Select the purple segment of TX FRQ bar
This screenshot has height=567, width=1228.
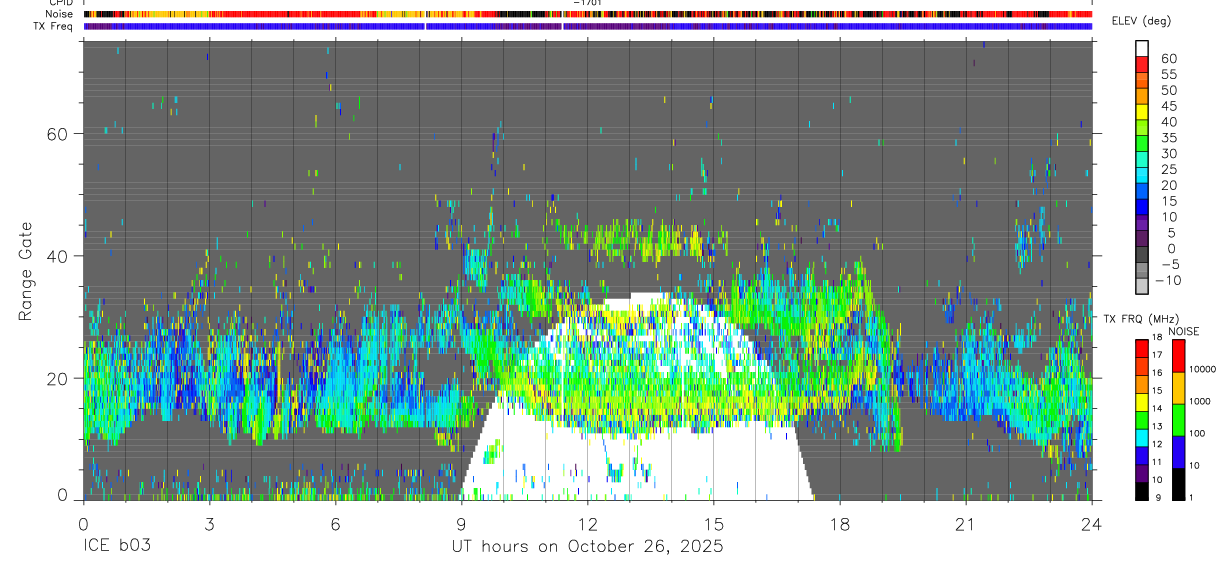pyautogui.click(x=1142, y=474)
